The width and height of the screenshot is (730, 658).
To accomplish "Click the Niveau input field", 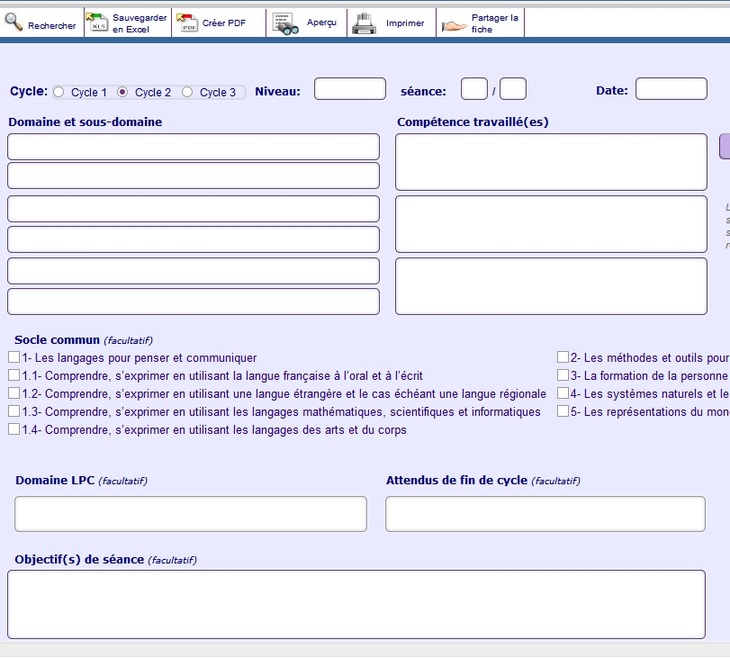I will click(x=350, y=88).
